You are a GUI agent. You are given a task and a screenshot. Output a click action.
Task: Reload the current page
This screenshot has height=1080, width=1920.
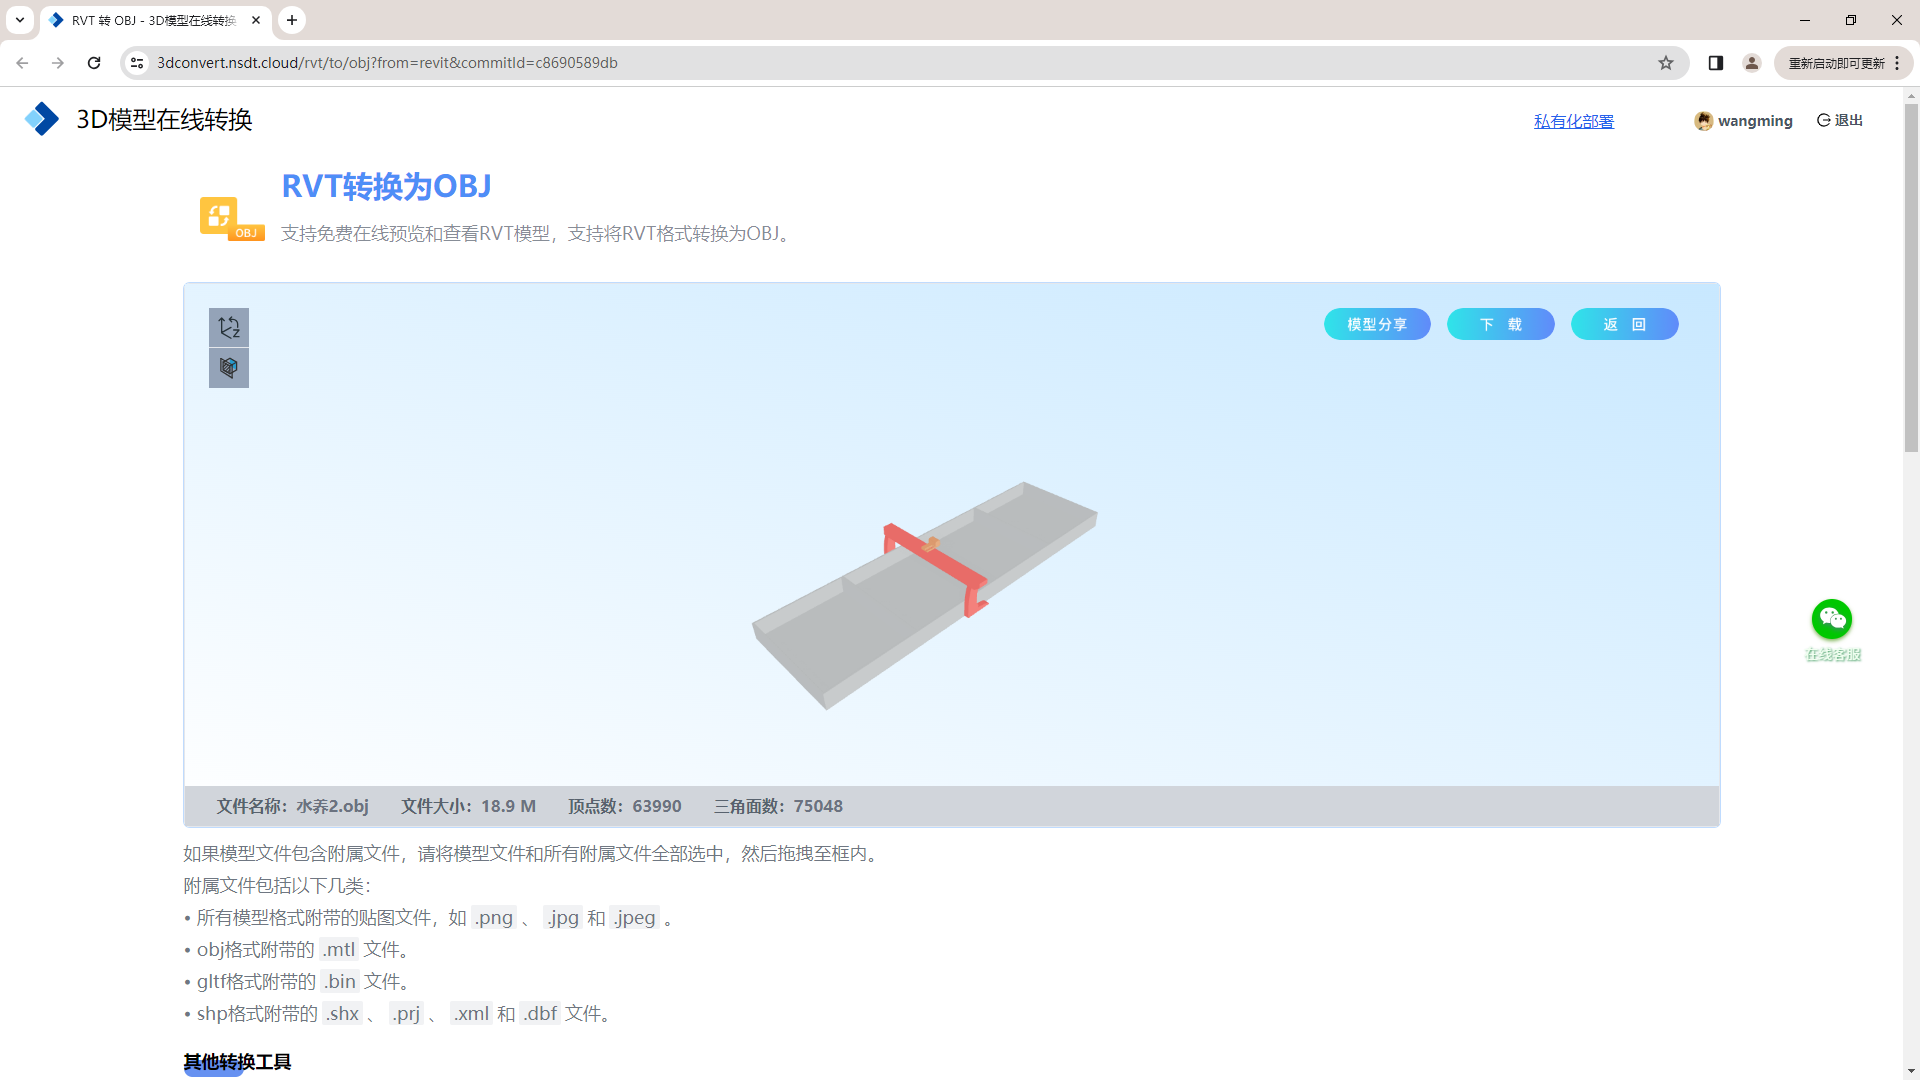click(94, 62)
